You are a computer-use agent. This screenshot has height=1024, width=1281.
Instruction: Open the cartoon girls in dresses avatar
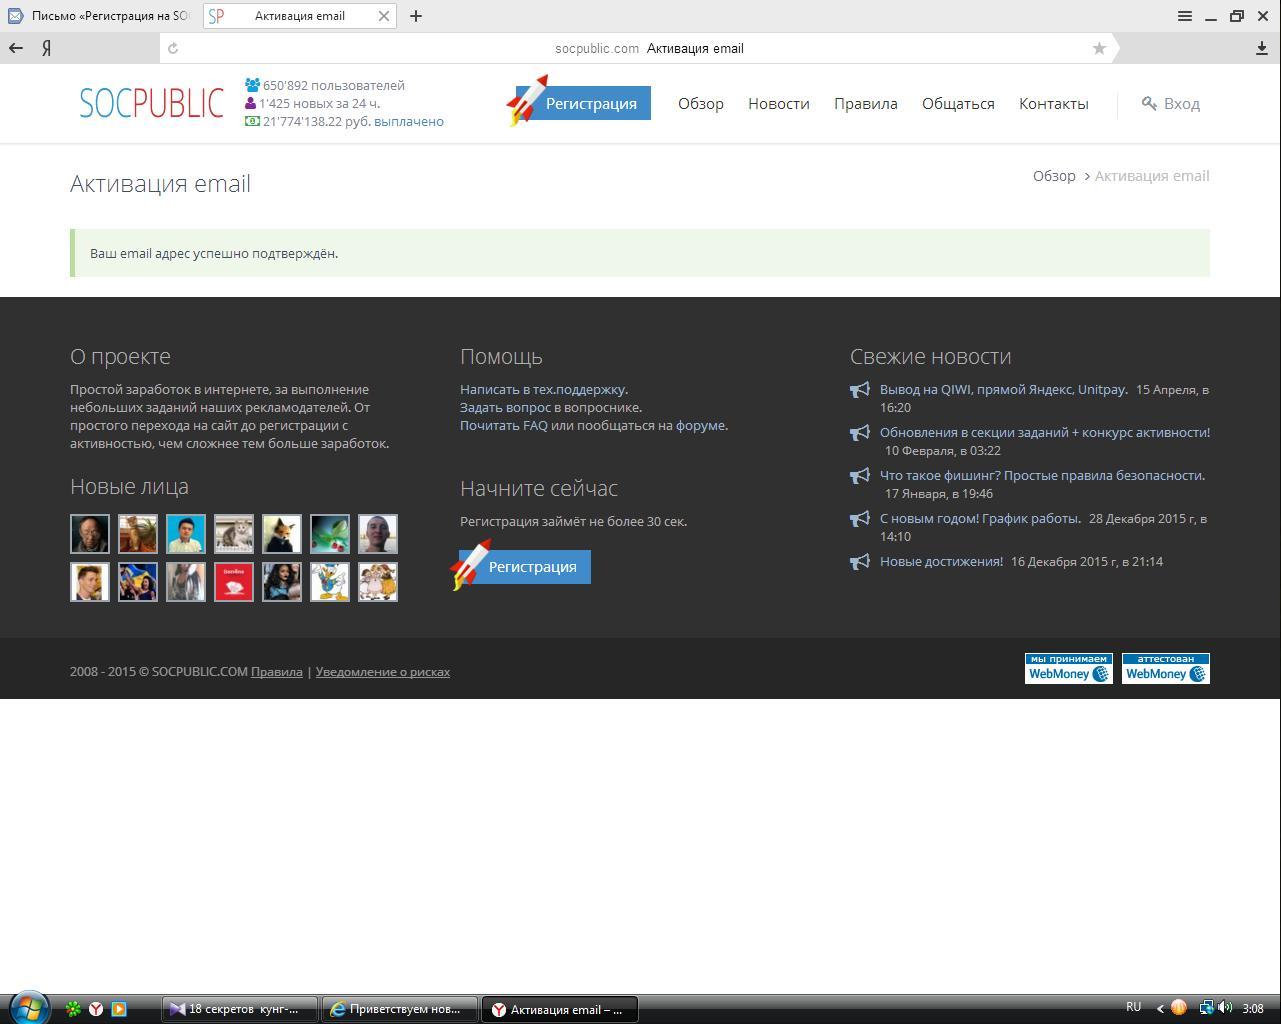click(x=378, y=582)
